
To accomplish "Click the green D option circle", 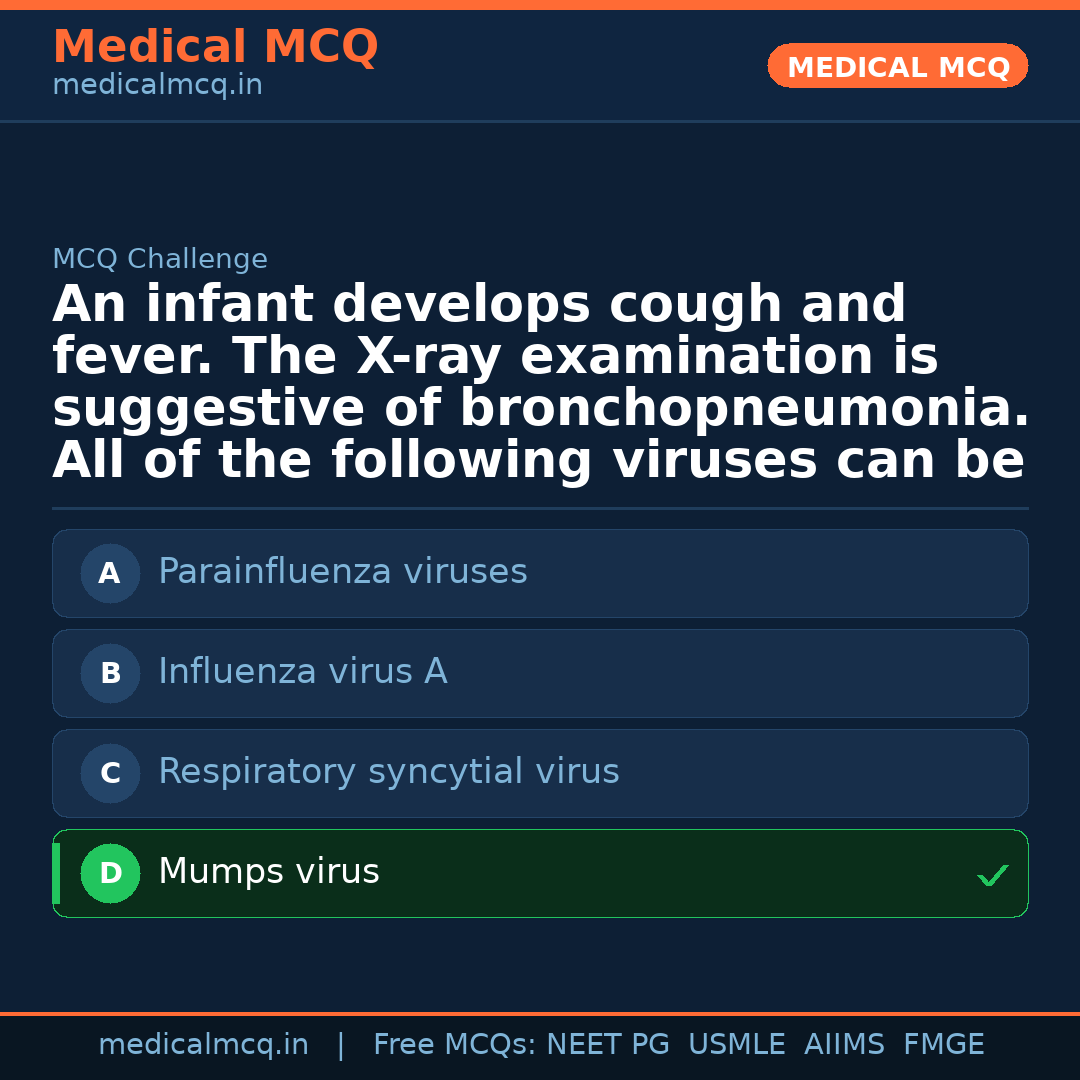I will pyautogui.click(x=110, y=874).
